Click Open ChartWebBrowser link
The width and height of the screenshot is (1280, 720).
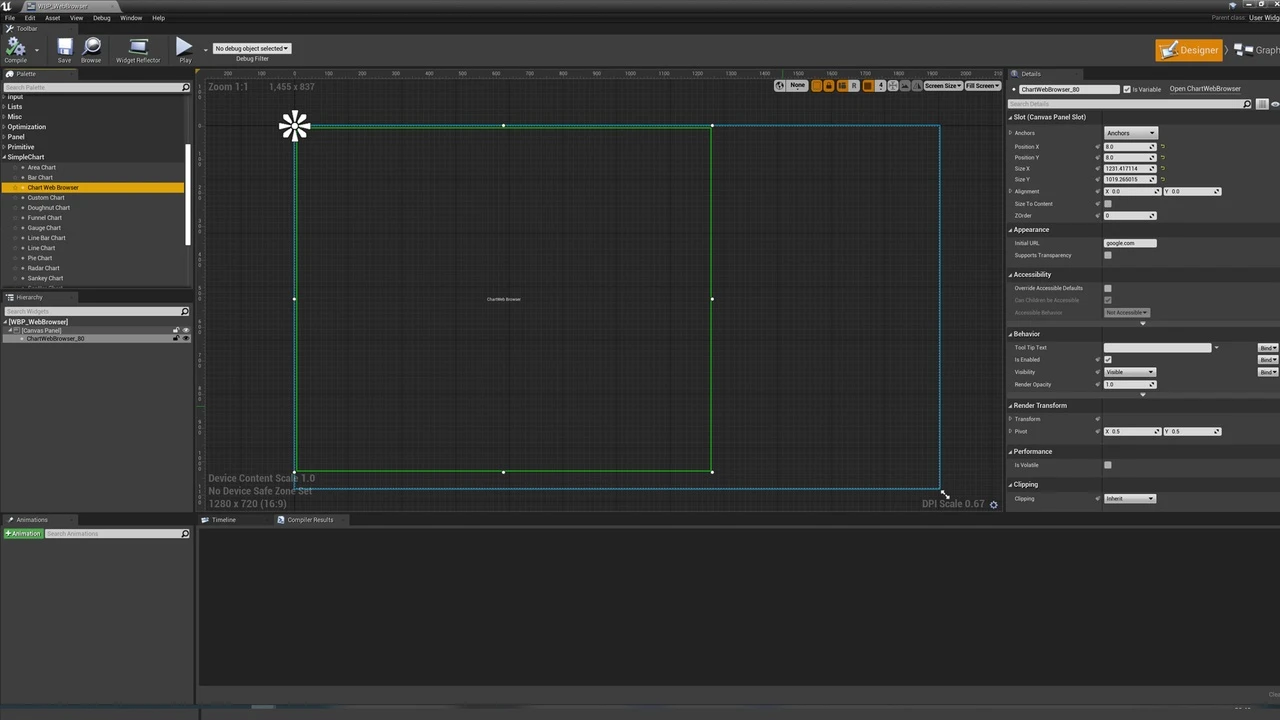(x=1205, y=89)
